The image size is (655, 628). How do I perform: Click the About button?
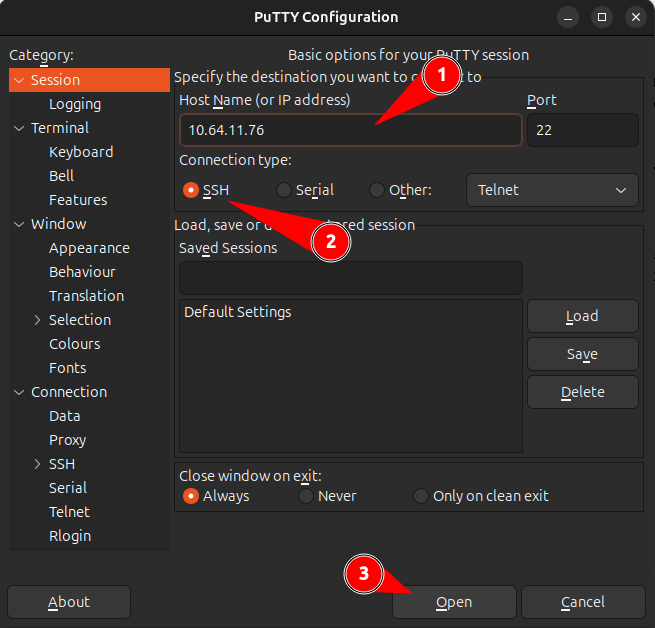tap(69, 602)
